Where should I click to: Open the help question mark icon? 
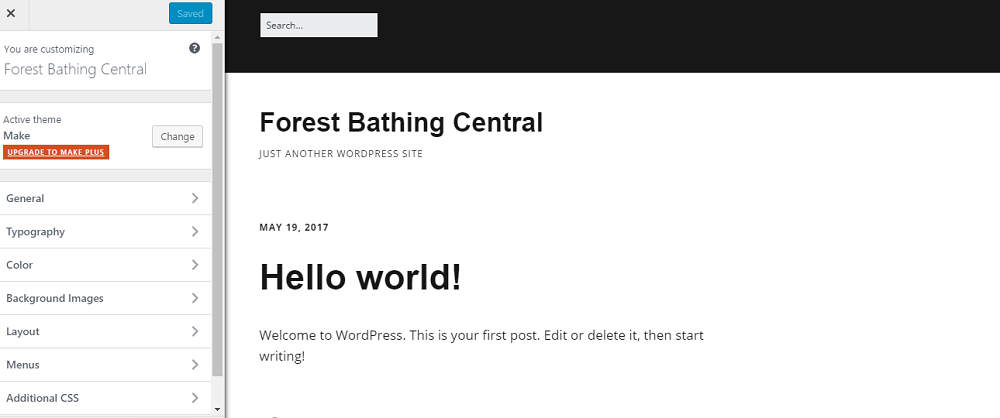(195, 48)
